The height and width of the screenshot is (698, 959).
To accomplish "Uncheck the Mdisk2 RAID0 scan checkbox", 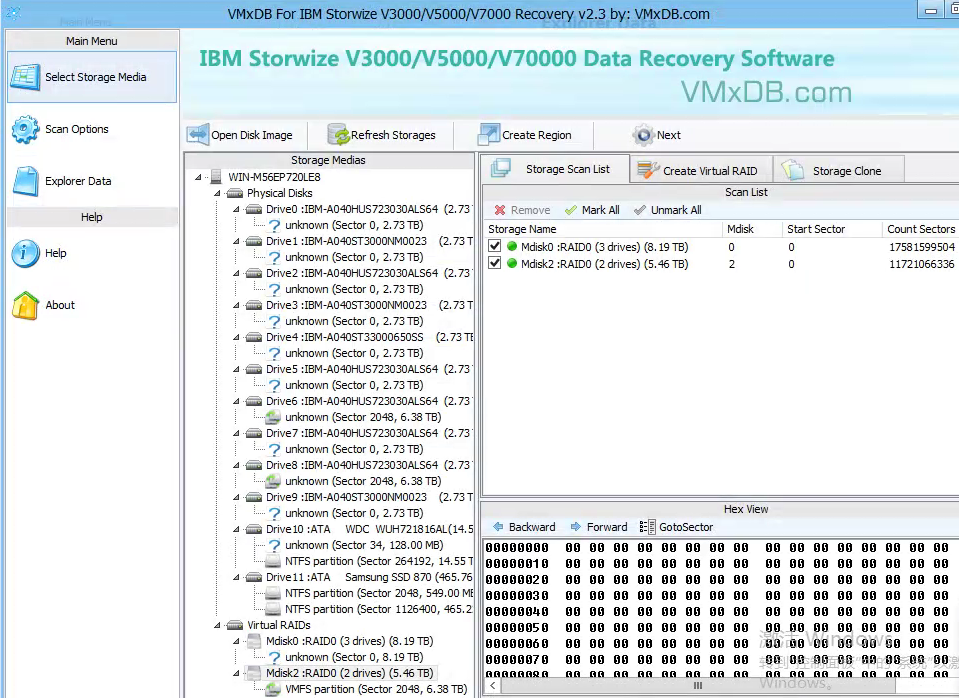I will [x=495, y=264].
